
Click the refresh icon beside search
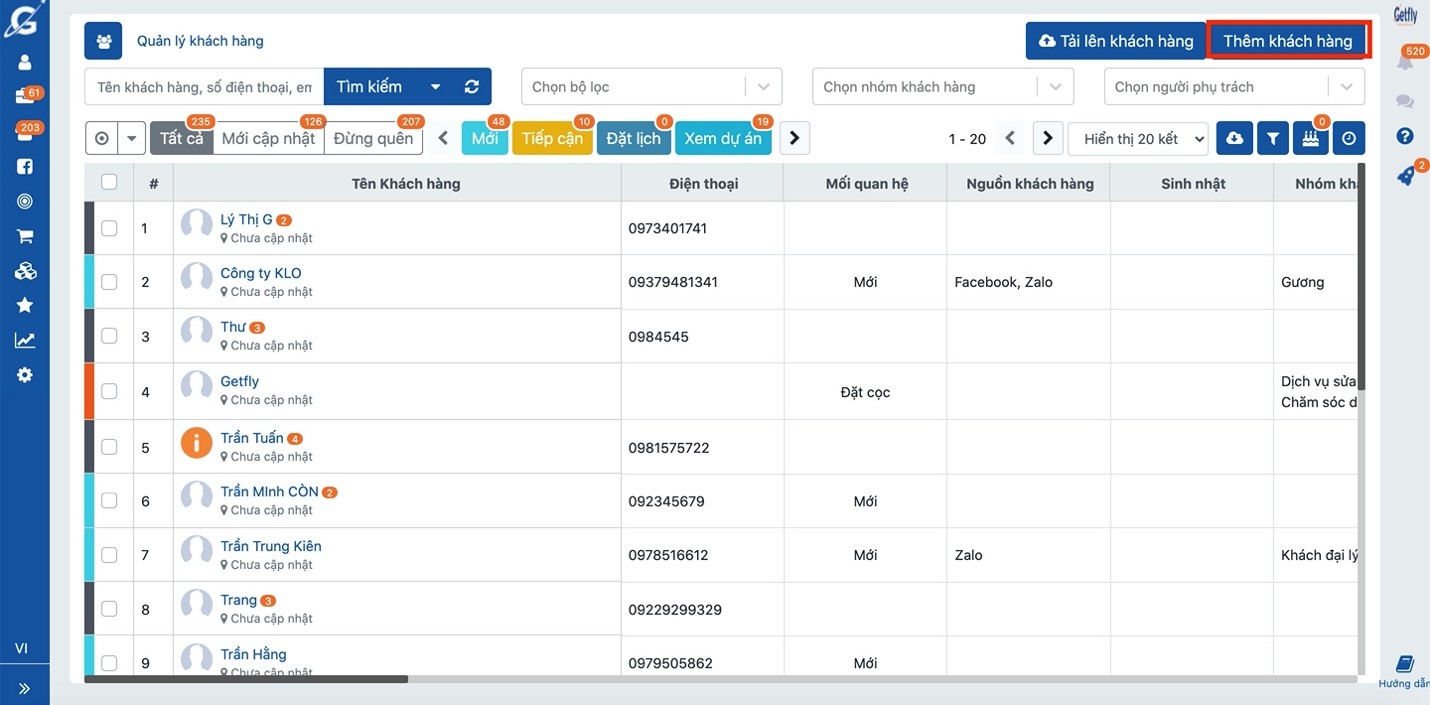472,87
